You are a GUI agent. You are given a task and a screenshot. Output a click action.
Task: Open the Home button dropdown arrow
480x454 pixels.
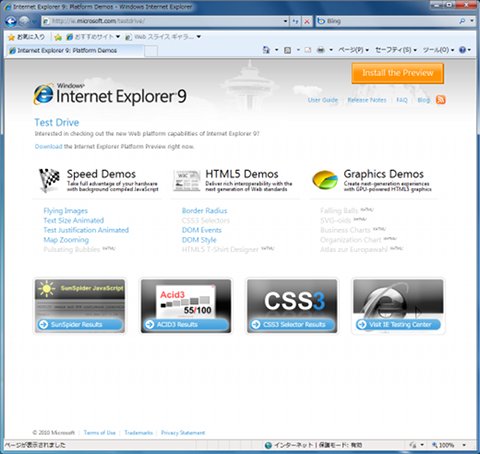click(277, 50)
